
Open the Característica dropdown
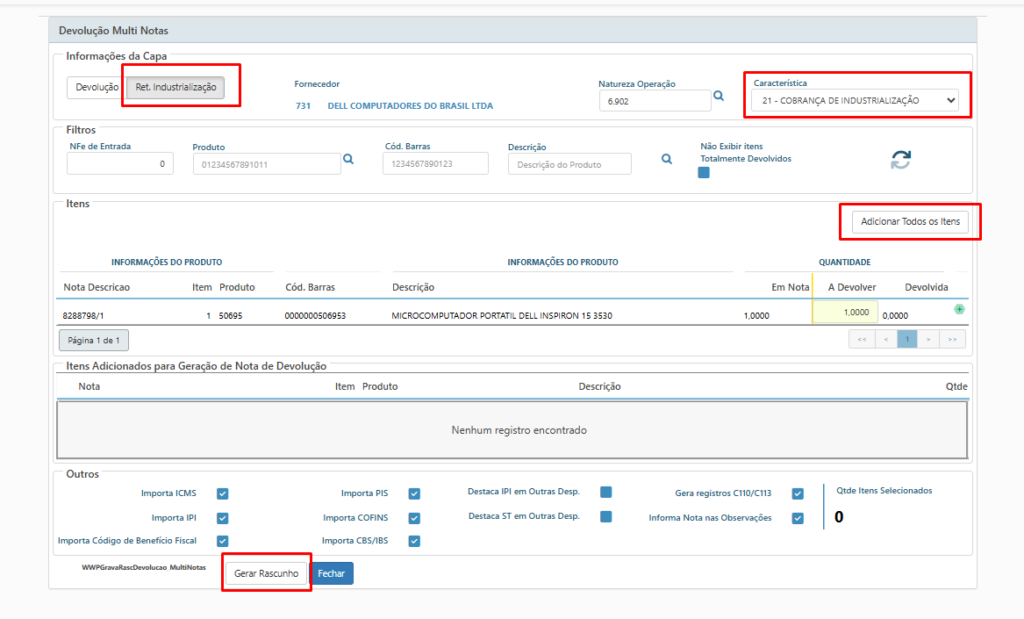(x=856, y=100)
